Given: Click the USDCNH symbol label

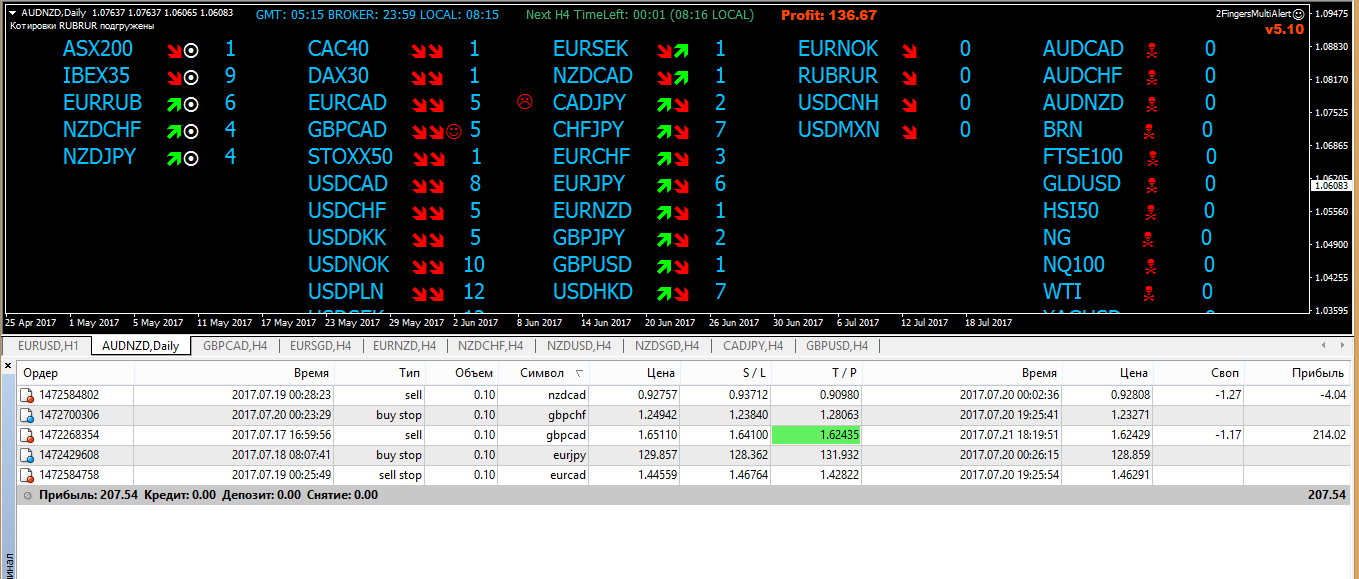Looking at the screenshot, I should click(838, 103).
